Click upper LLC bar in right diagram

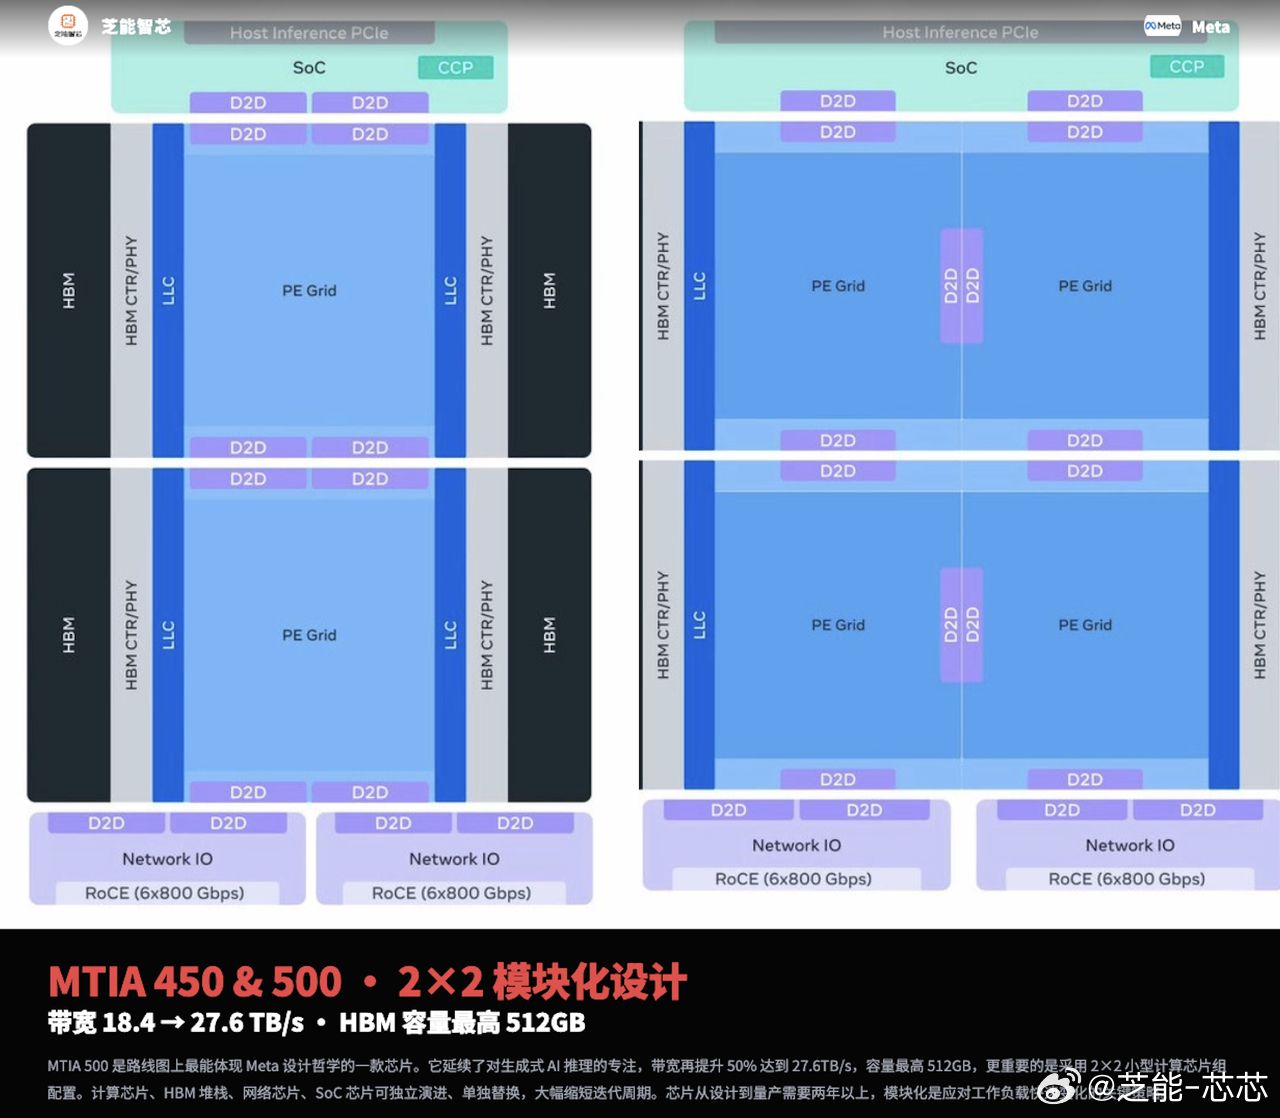[x=699, y=286]
